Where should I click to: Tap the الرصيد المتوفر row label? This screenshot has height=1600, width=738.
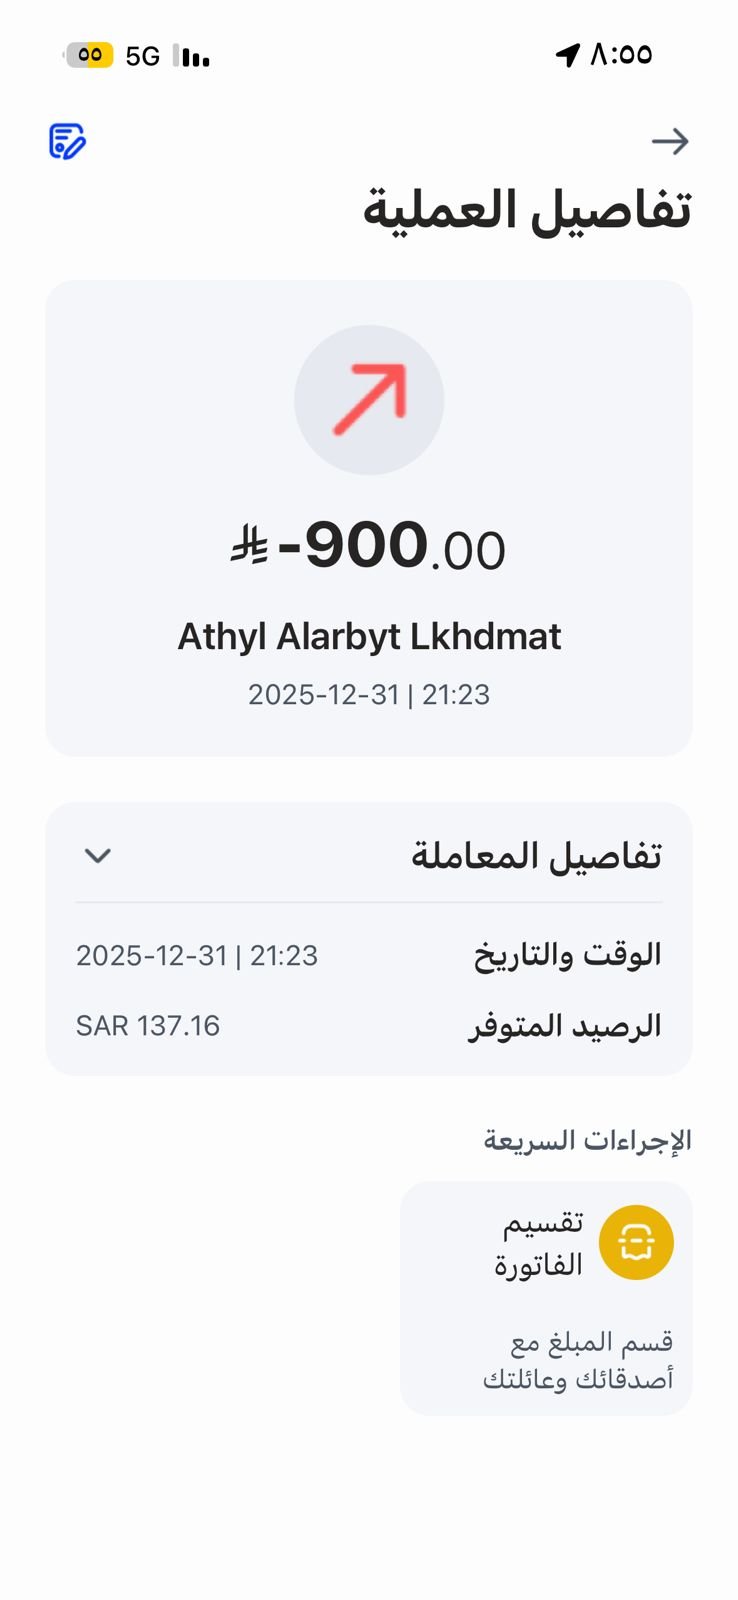tap(565, 1026)
